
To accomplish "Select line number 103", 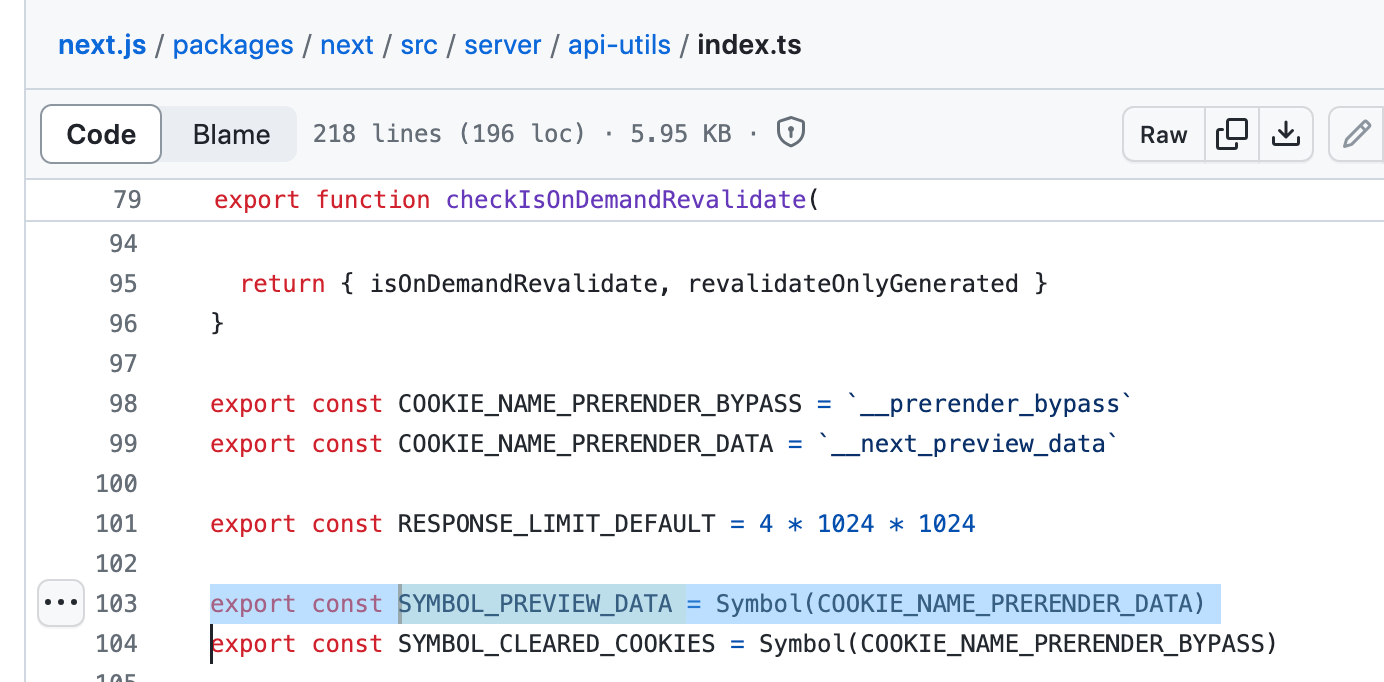I will (116, 604).
